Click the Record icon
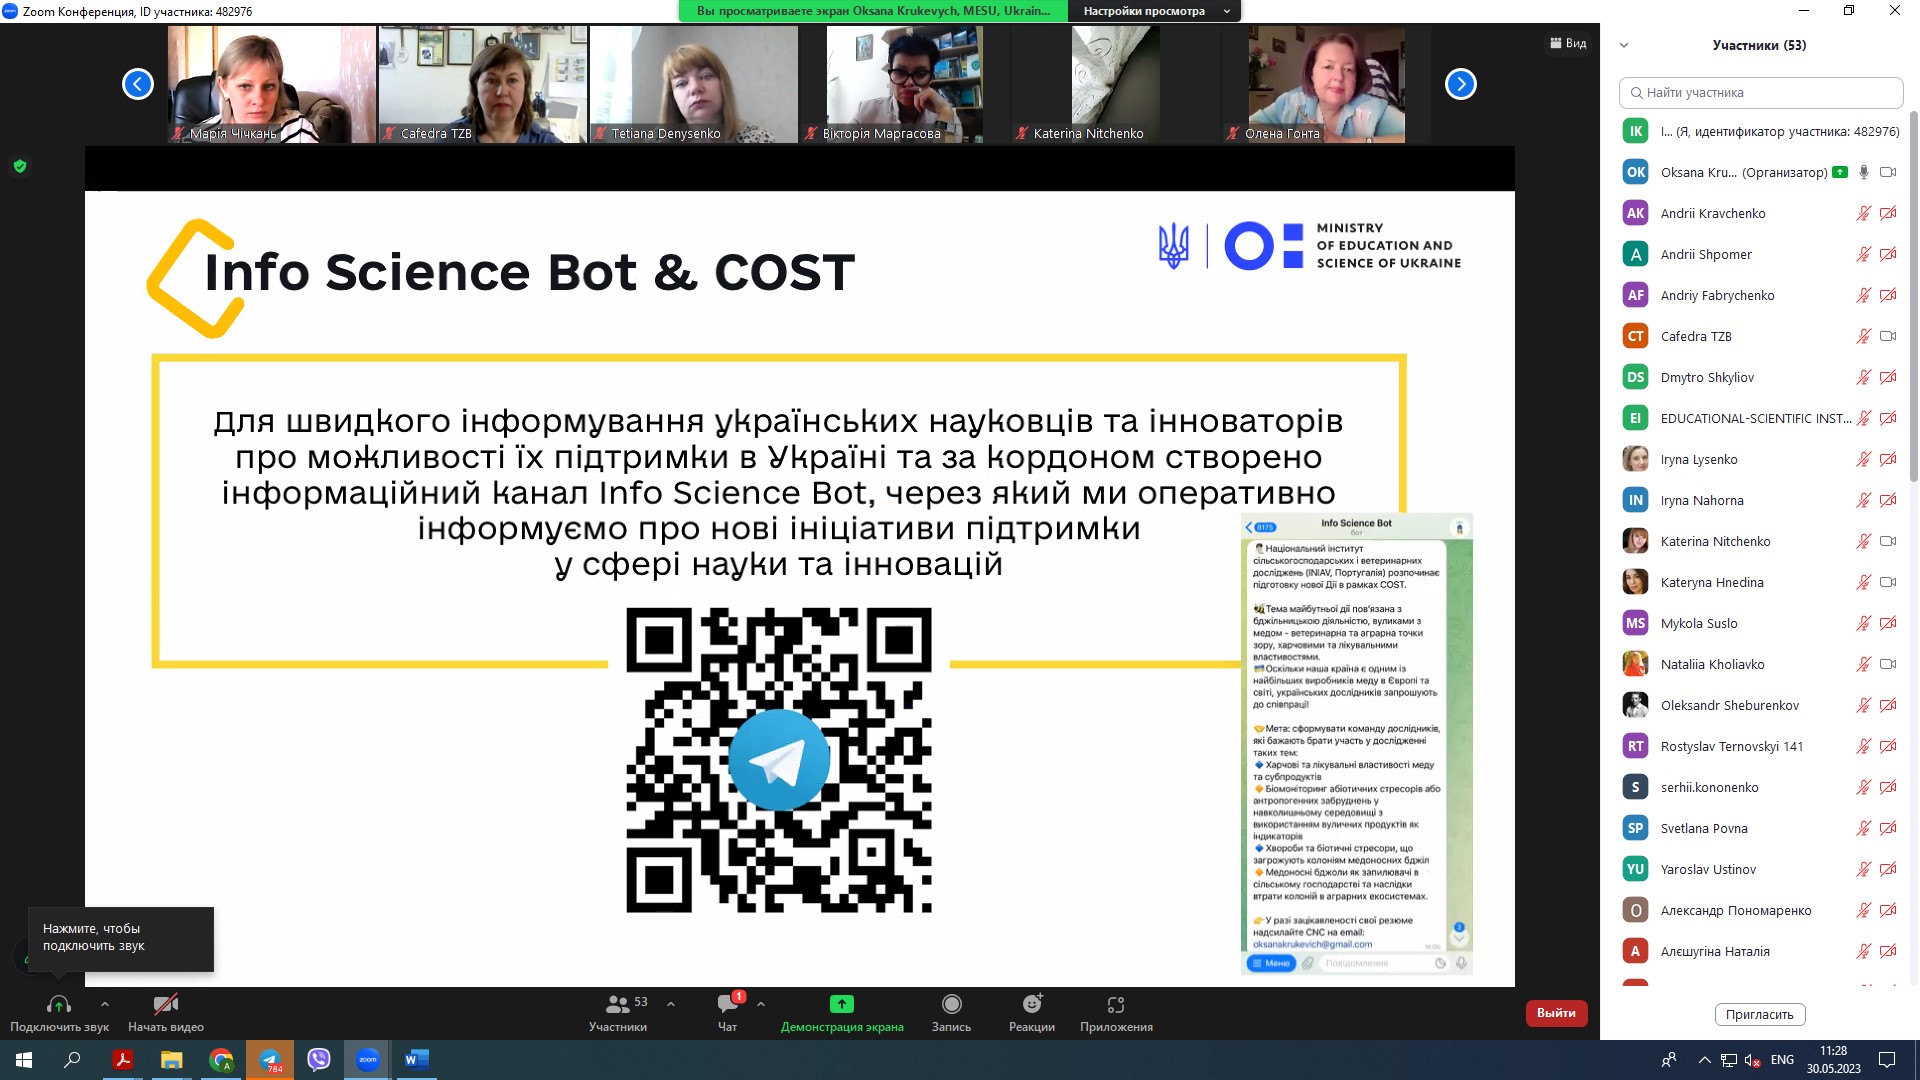The width and height of the screenshot is (1920, 1080). [x=951, y=1004]
